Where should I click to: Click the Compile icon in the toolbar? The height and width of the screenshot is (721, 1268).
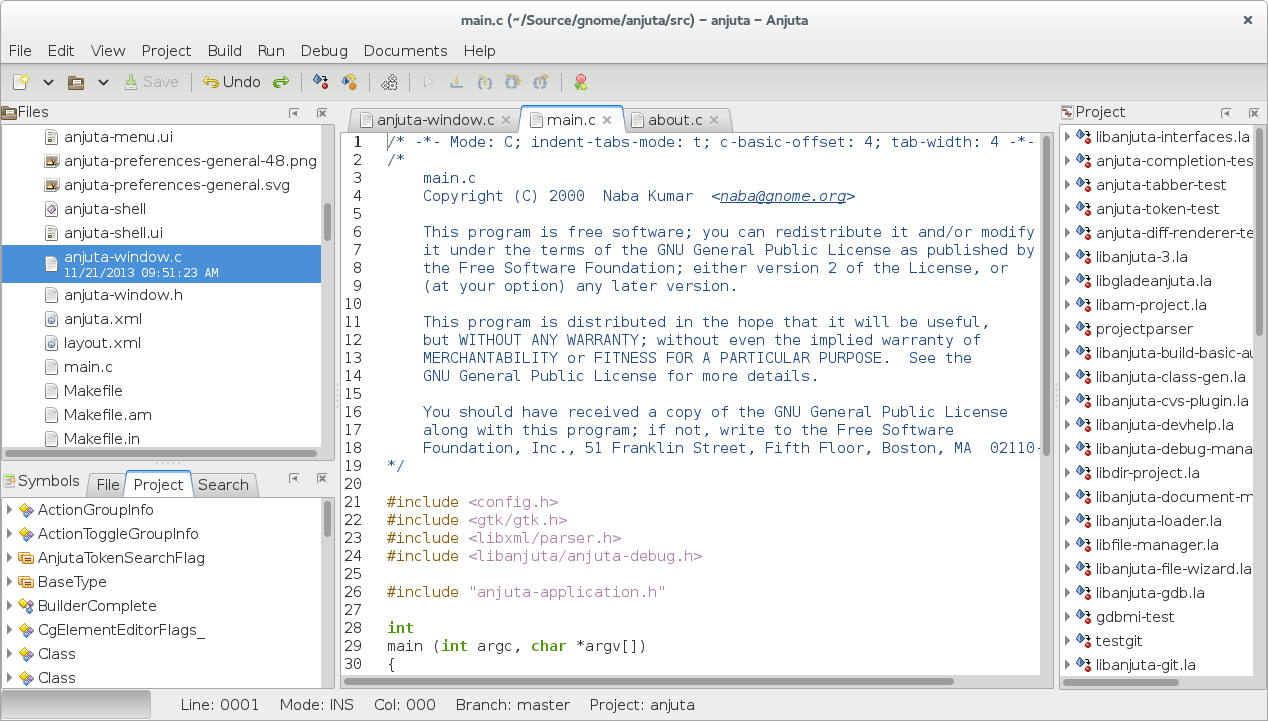(x=321, y=82)
